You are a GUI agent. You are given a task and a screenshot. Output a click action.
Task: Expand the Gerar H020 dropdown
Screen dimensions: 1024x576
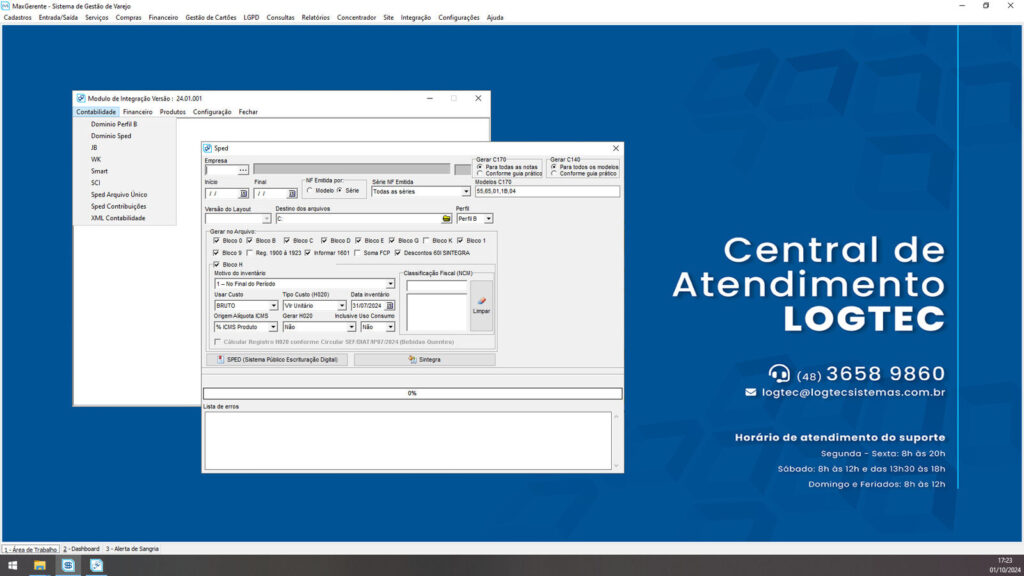351,327
